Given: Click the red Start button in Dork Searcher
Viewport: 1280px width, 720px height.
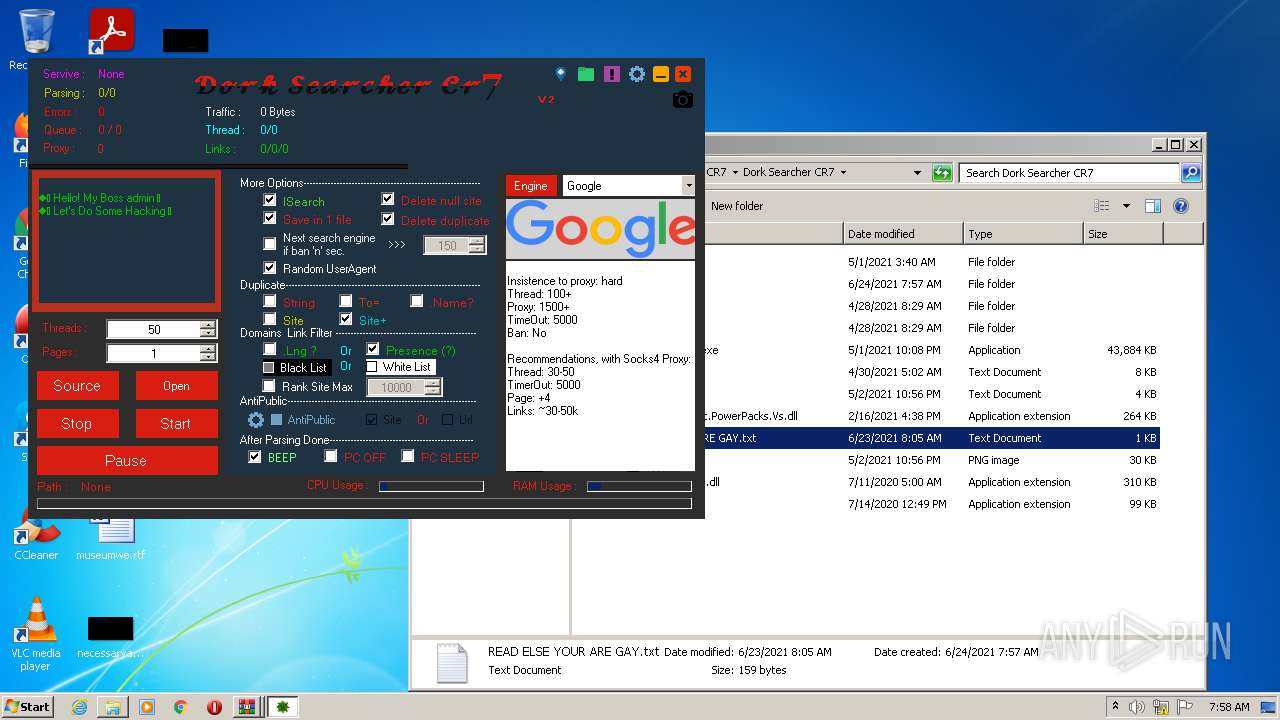Looking at the screenshot, I should click(176, 424).
